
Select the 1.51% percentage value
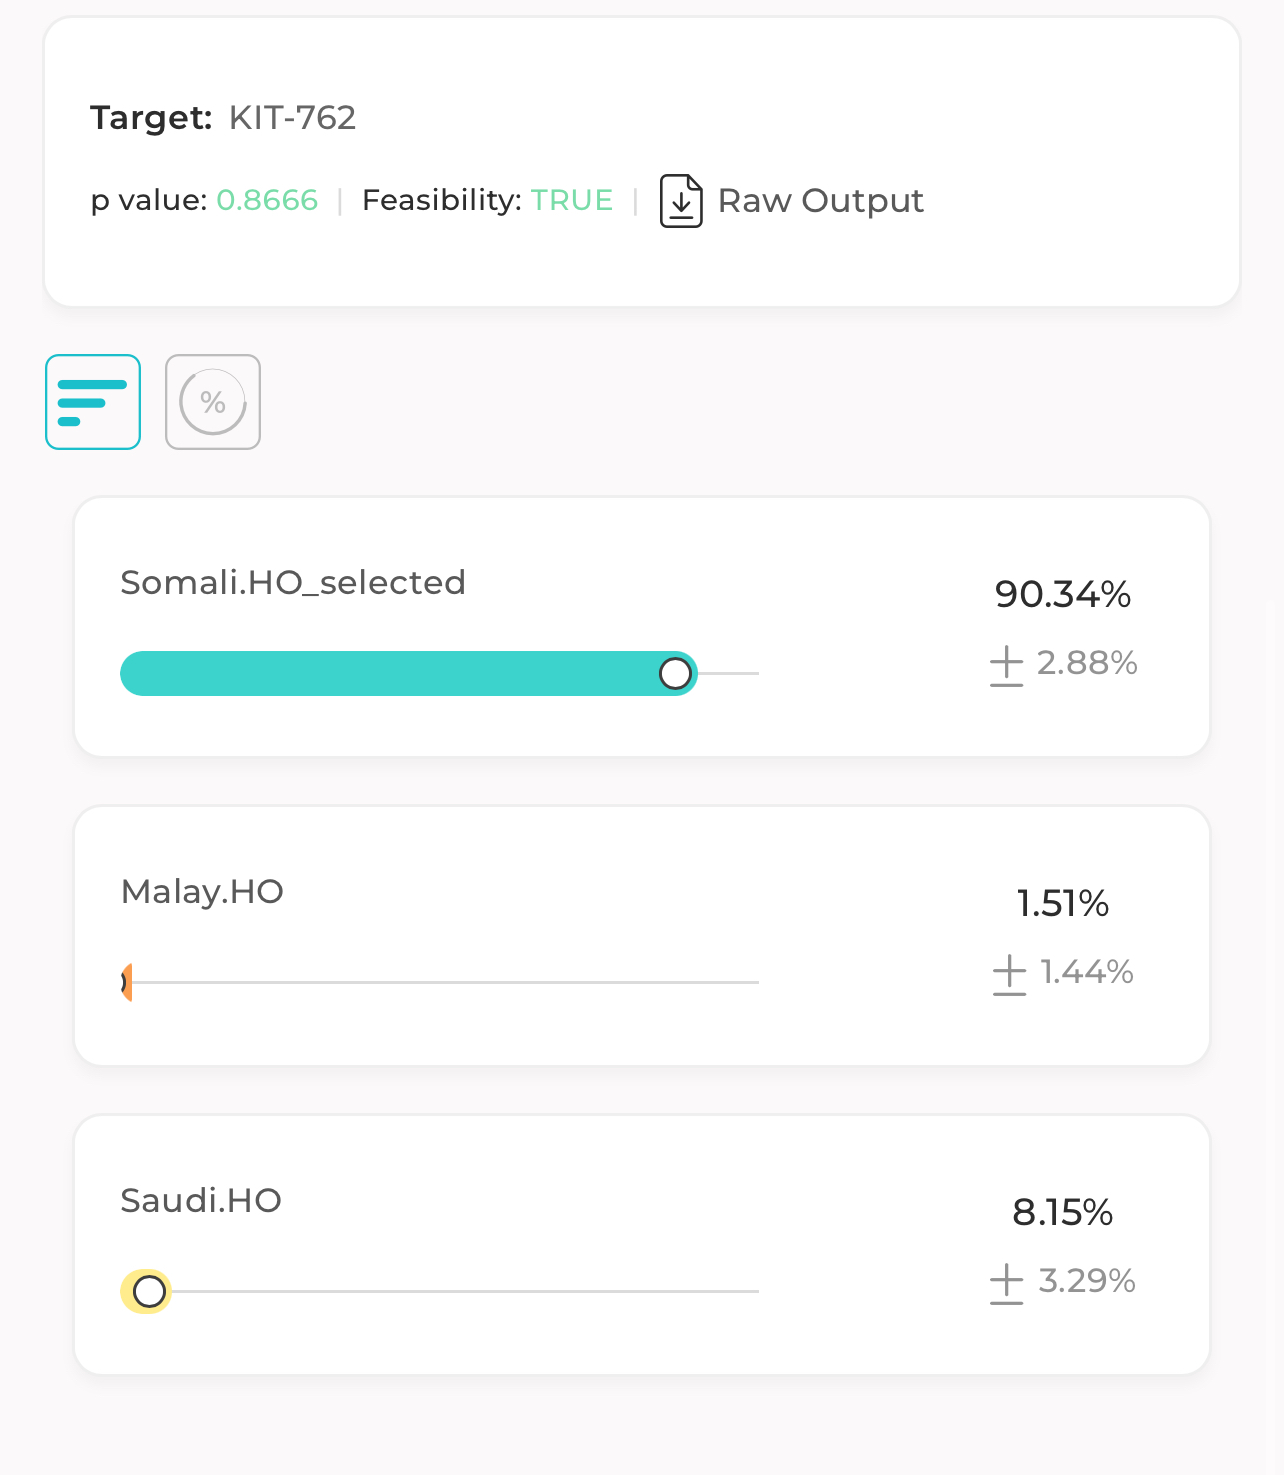point(1063,903)
